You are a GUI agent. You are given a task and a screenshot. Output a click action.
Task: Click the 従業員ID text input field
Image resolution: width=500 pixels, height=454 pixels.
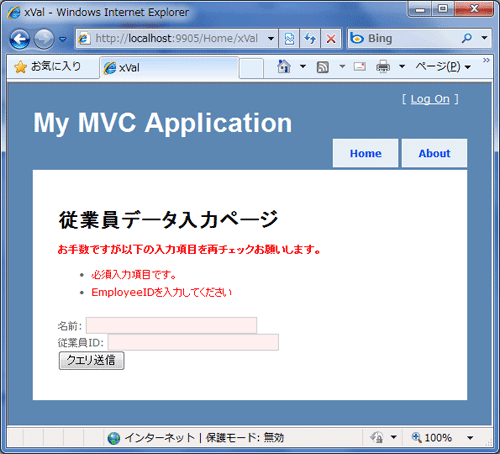pos(193,342)
